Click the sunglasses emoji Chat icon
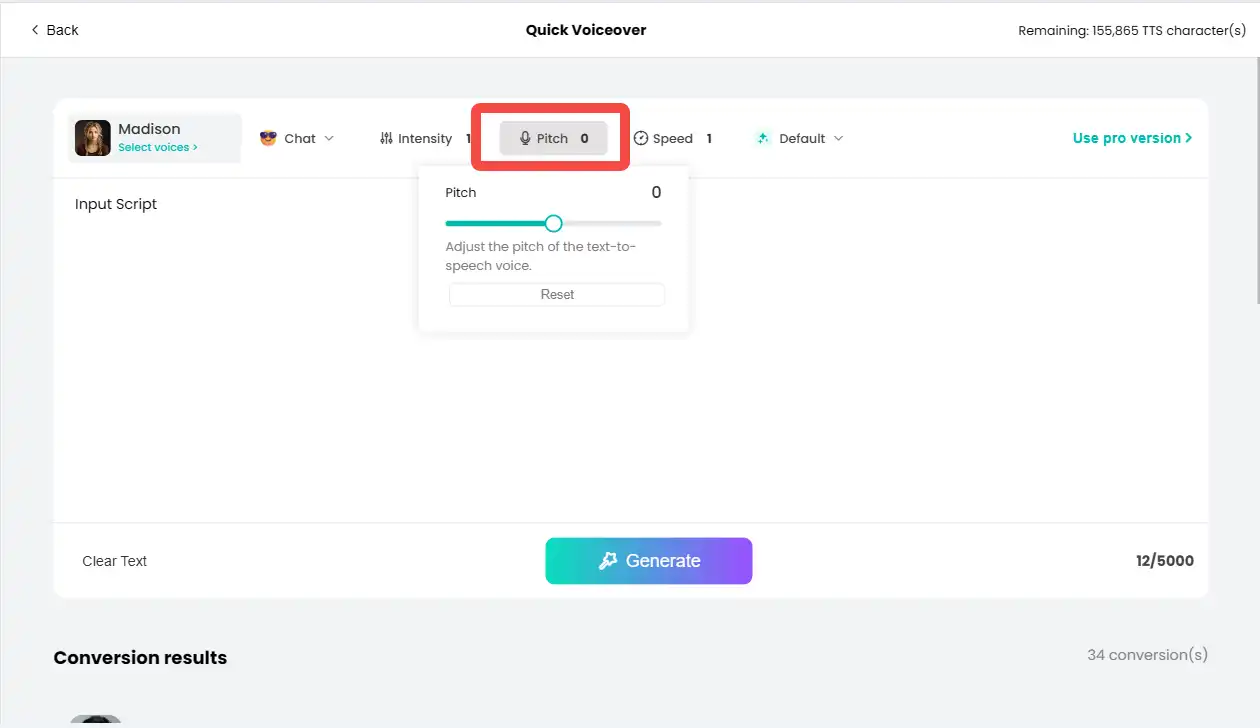The height and width of the screenshot is (728, 1260). 268,138
